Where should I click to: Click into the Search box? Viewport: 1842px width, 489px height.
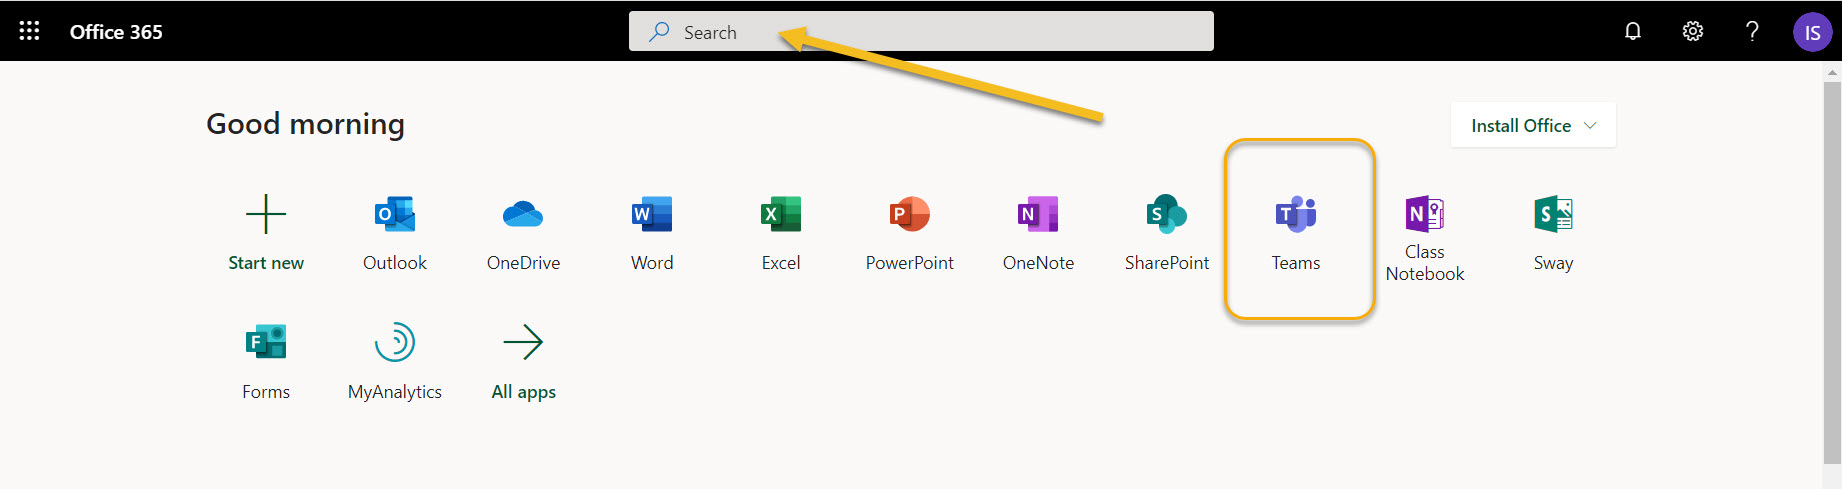[920, 32]
